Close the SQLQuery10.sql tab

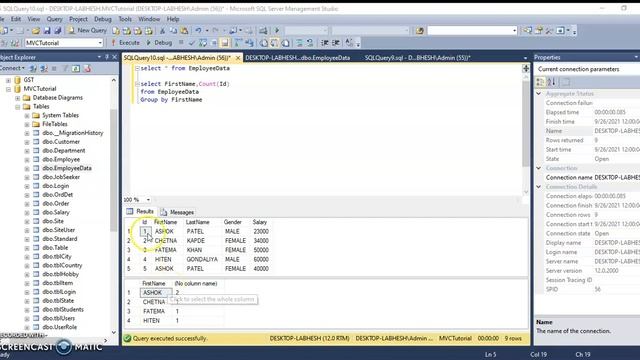coord(238,58)
